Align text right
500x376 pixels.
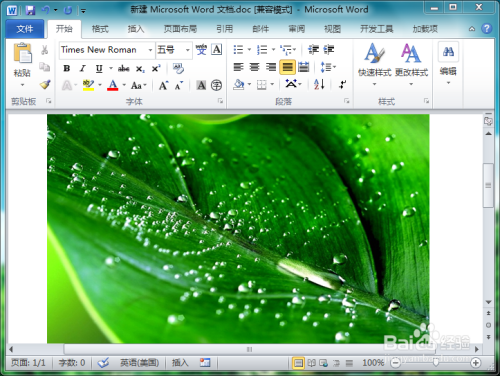coord(271,67)
